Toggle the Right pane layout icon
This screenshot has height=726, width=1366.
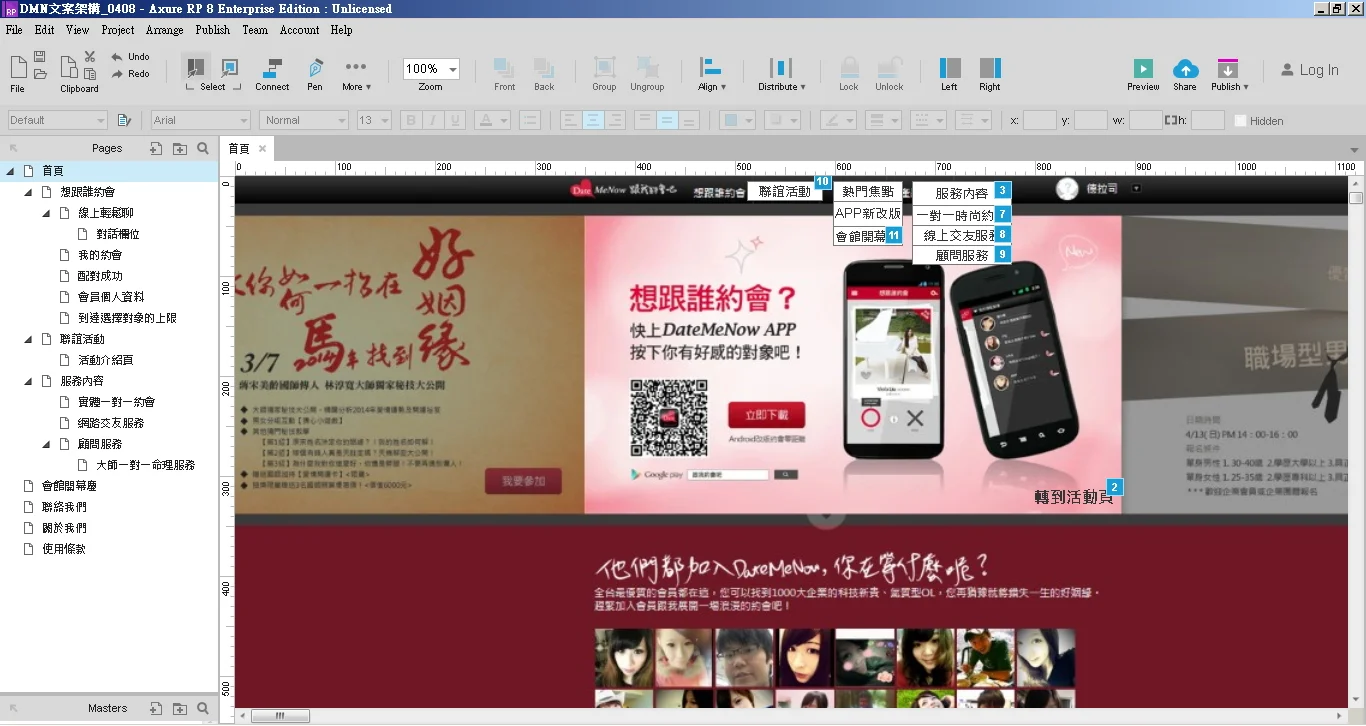pos(990,68)
